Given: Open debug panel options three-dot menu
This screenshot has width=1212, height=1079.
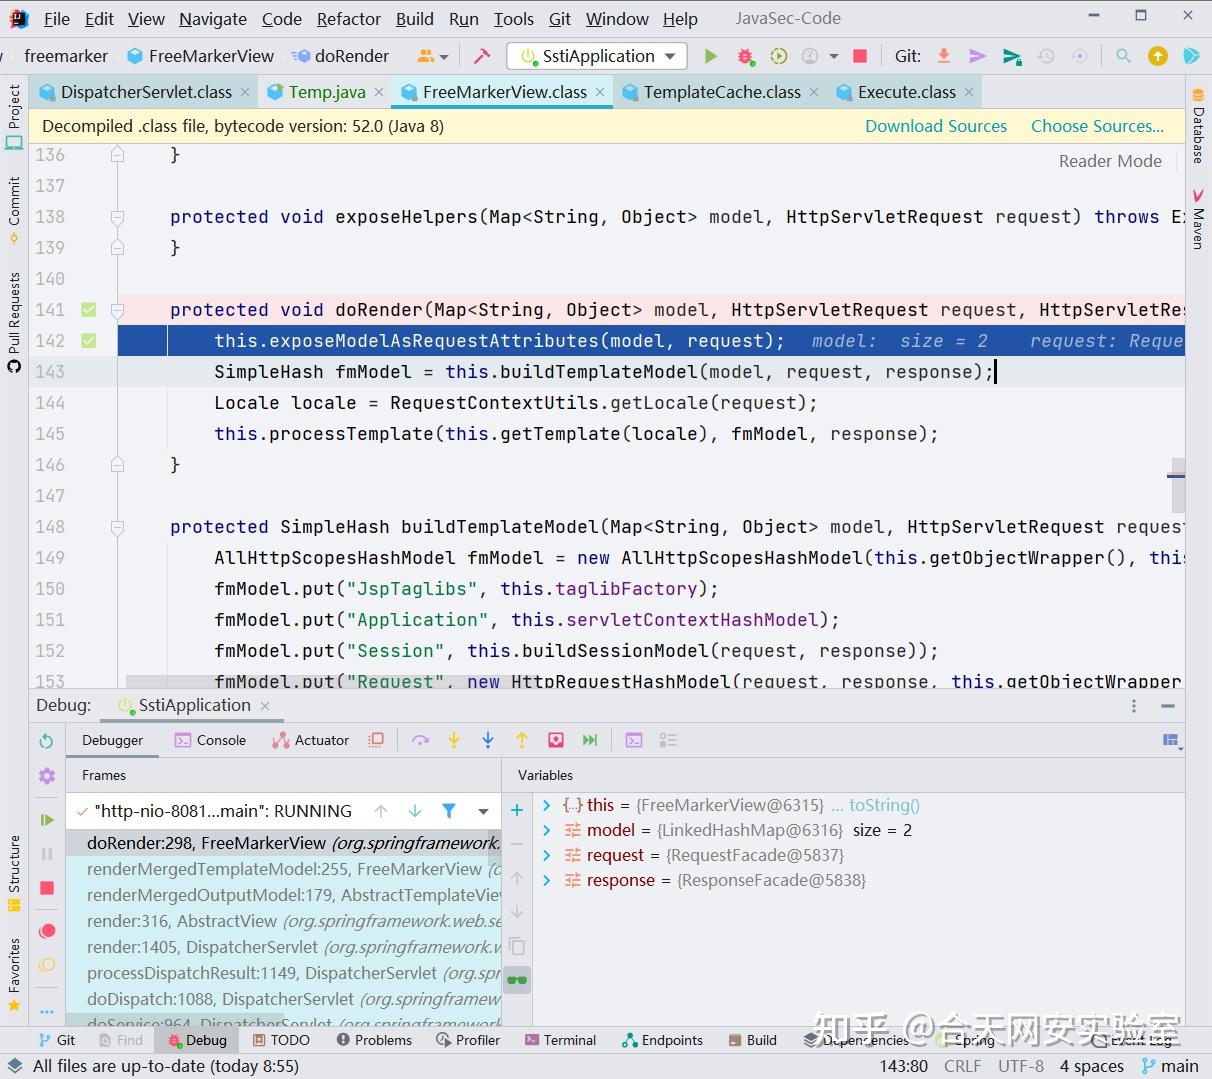Looking at the screenshot, I should click(x=1133, y=706).
